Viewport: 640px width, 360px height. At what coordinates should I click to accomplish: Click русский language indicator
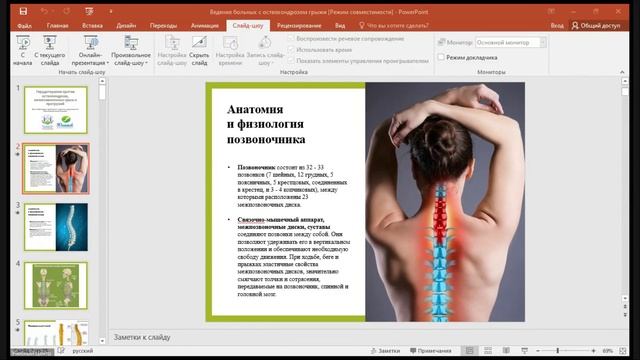(x=82, y=351)
